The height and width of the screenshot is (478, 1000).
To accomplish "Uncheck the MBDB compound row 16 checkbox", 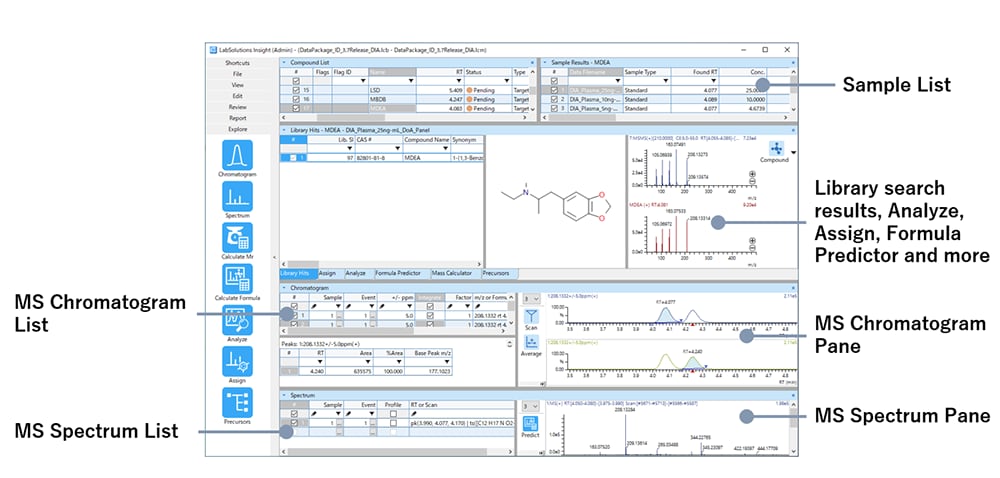I will click(295, 101).
